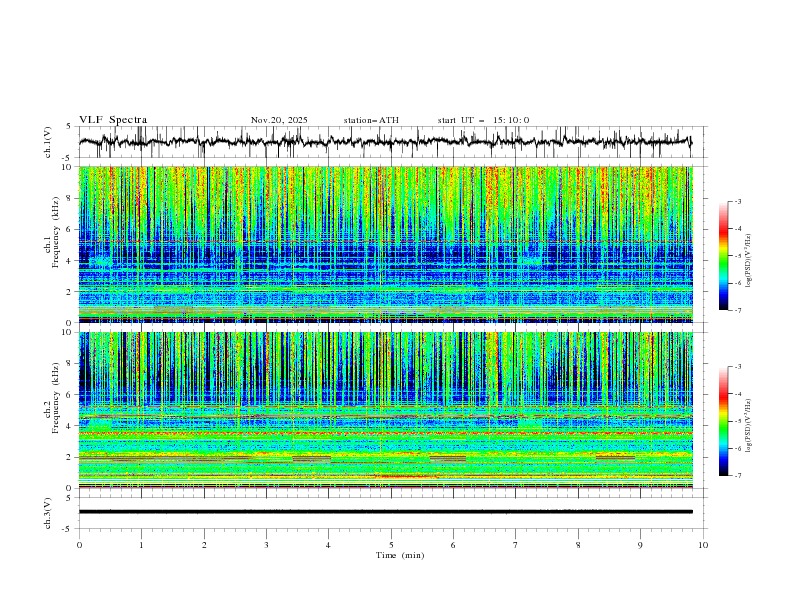Click the ch.3(V) axis label
The height and width of the screenshot is (612, 792).
click(49, 511)
